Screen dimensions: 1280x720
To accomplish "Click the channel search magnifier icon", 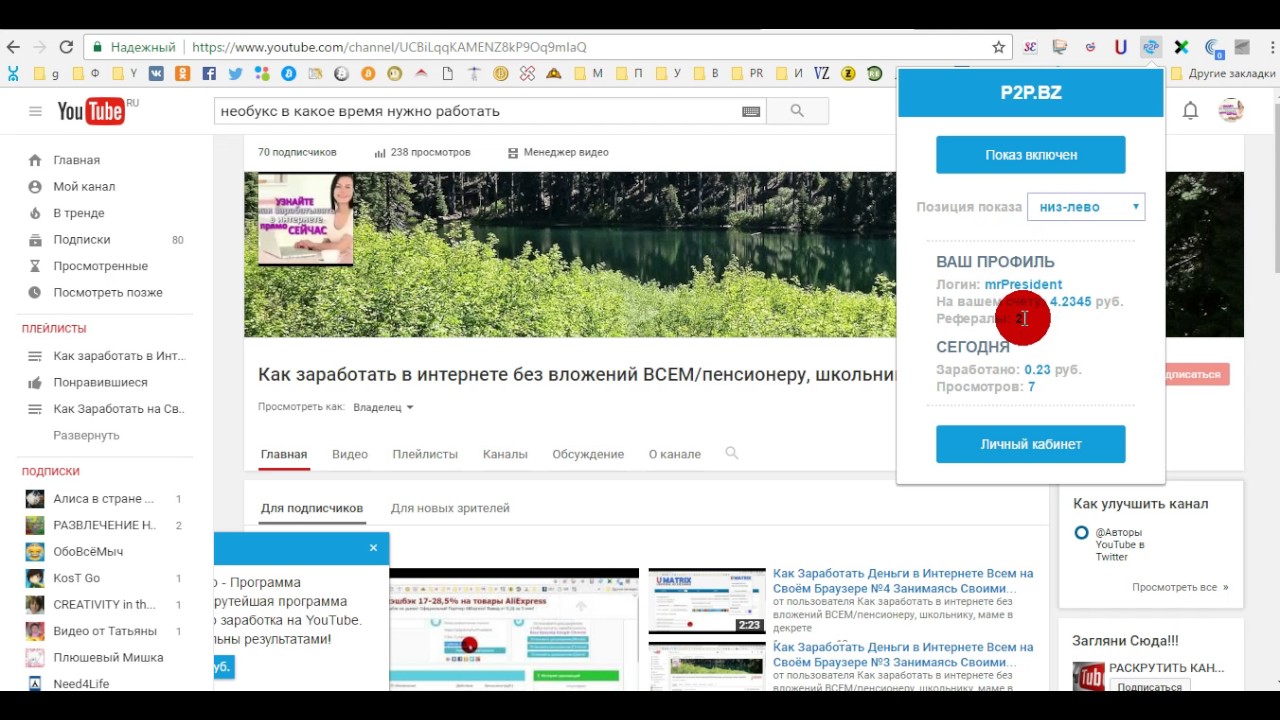I will [731, 453].
